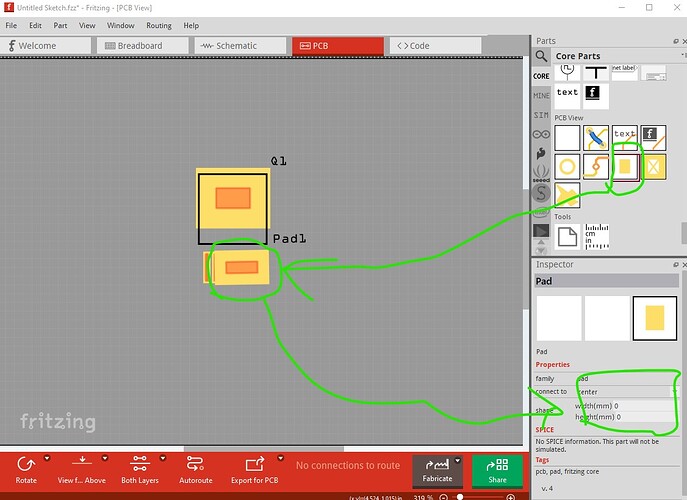Screen dimensions: 687x500
Task: Open View from Above dropdown arrow
Action: 105,458
